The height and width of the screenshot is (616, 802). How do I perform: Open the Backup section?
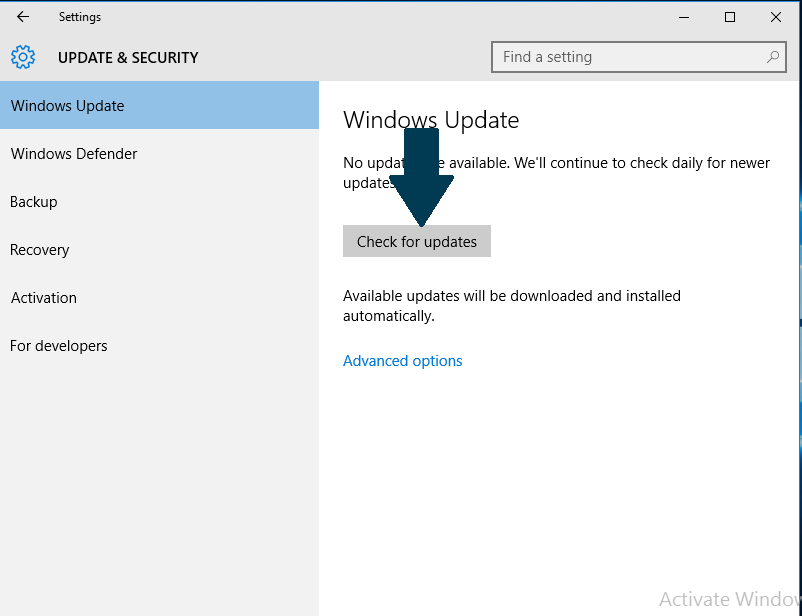click(159, 202)
